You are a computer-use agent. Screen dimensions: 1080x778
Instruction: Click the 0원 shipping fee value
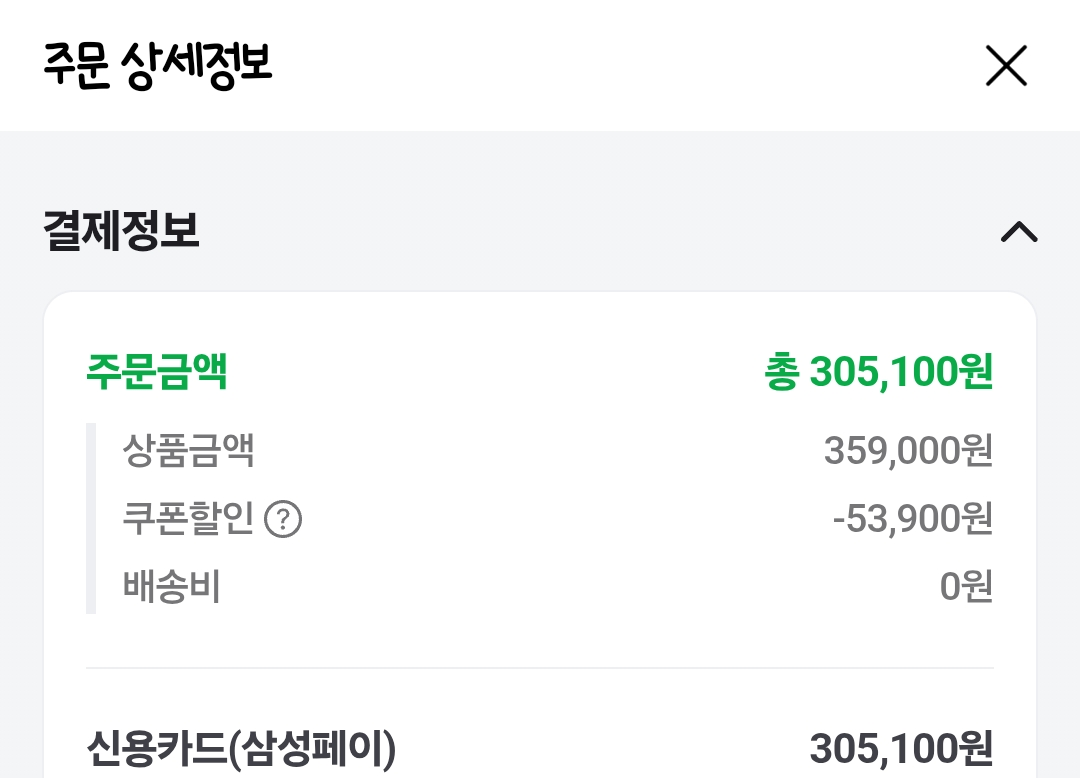(x=966, y=587)
